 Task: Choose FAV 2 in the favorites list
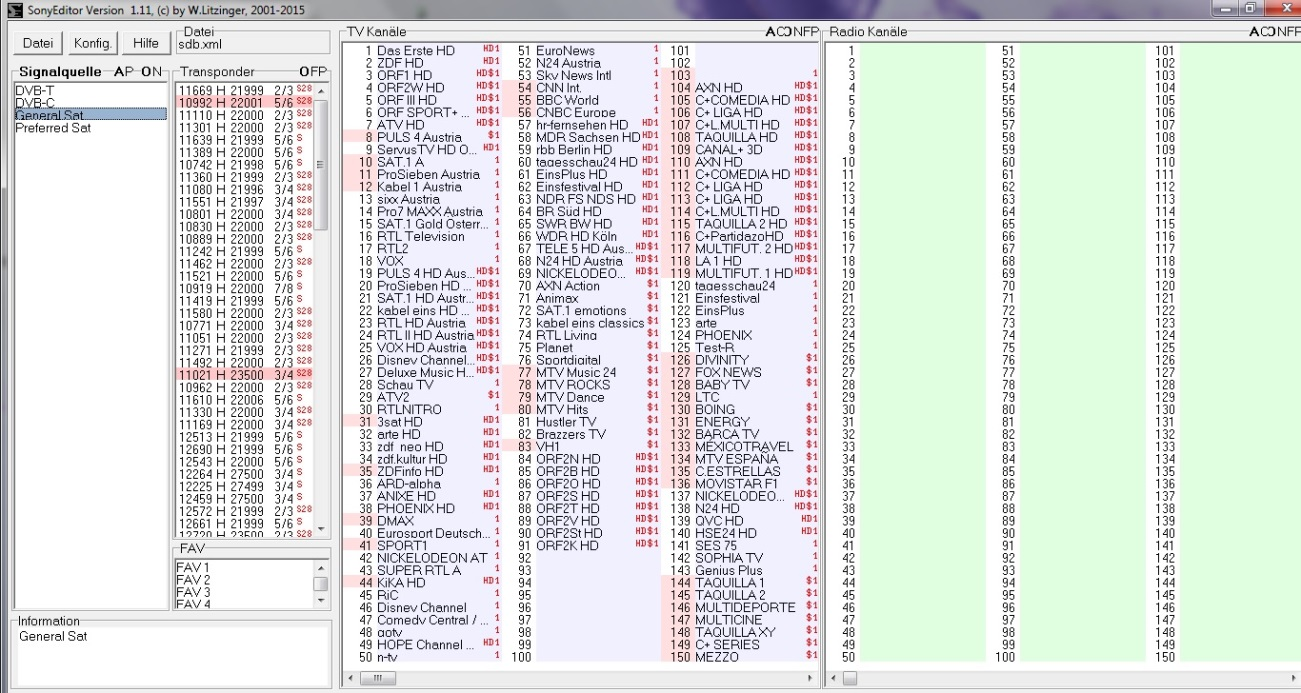[193, 580]
